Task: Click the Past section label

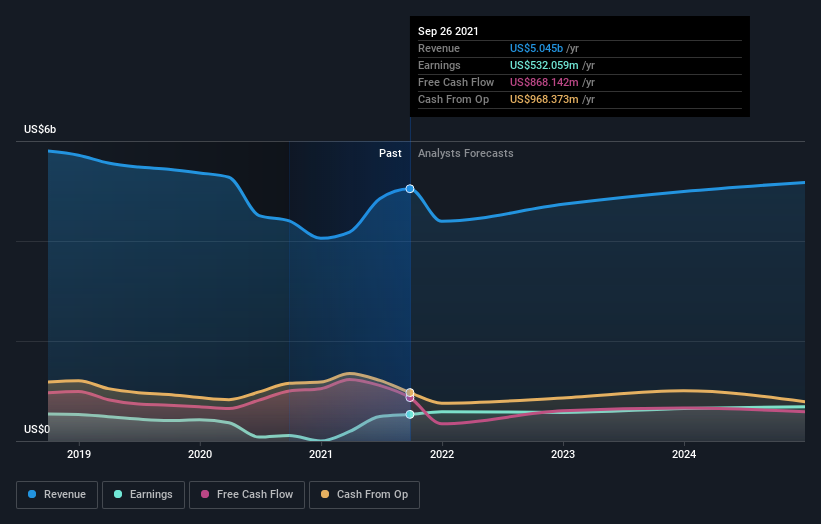Action: coord(390,153)
